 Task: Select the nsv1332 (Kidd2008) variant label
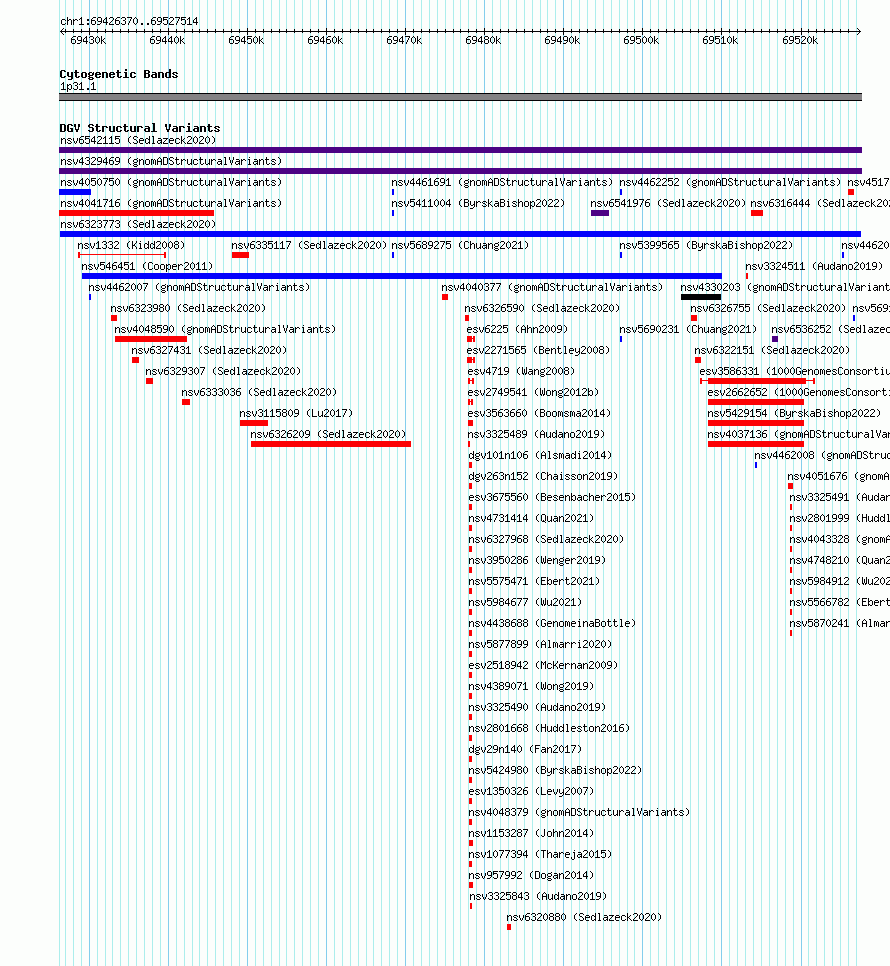131,245
